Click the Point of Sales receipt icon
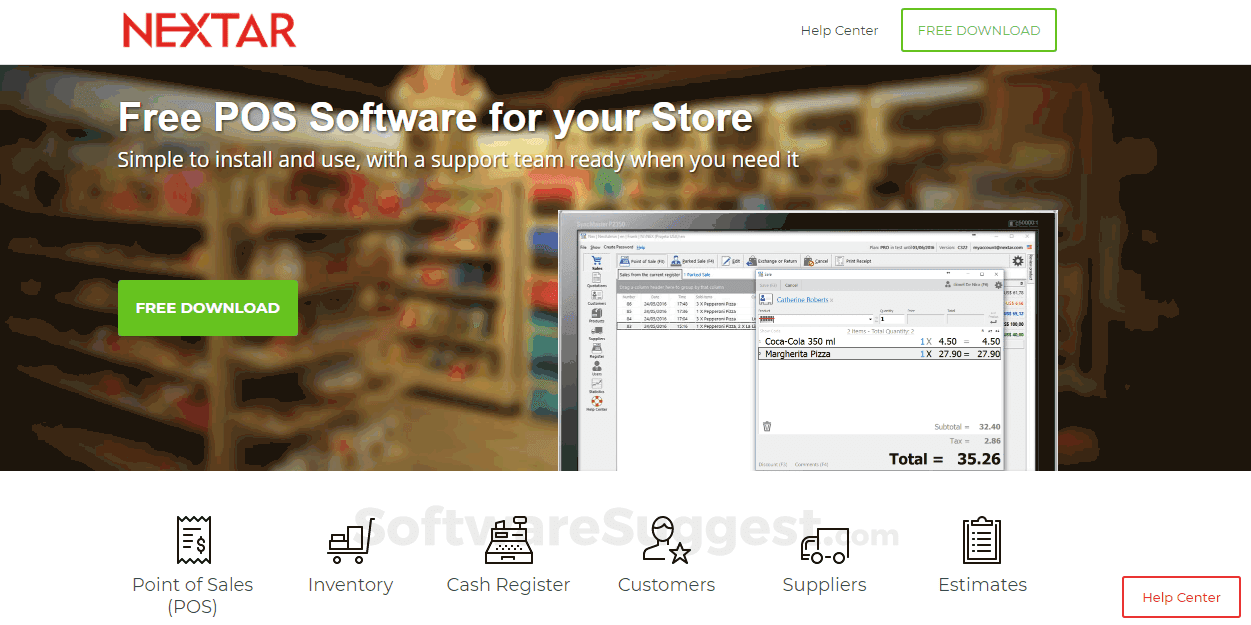The height and width of the screenshot is (625, 1251). (x=191, y=541)
